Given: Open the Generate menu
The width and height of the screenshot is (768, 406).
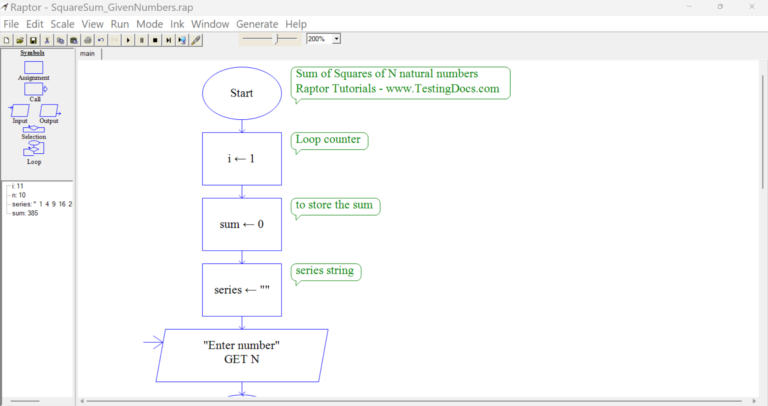Looking at the screenshot, I should pos(257,24).
